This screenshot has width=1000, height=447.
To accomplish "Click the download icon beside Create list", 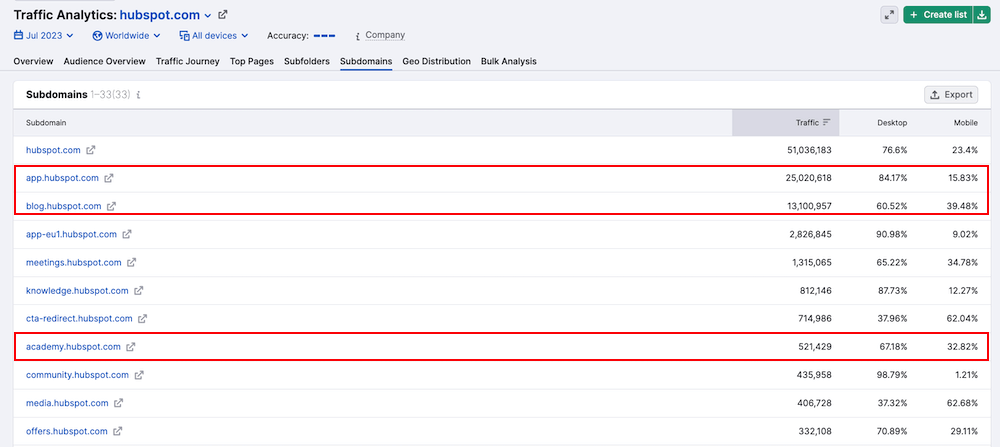I will 981,15.
